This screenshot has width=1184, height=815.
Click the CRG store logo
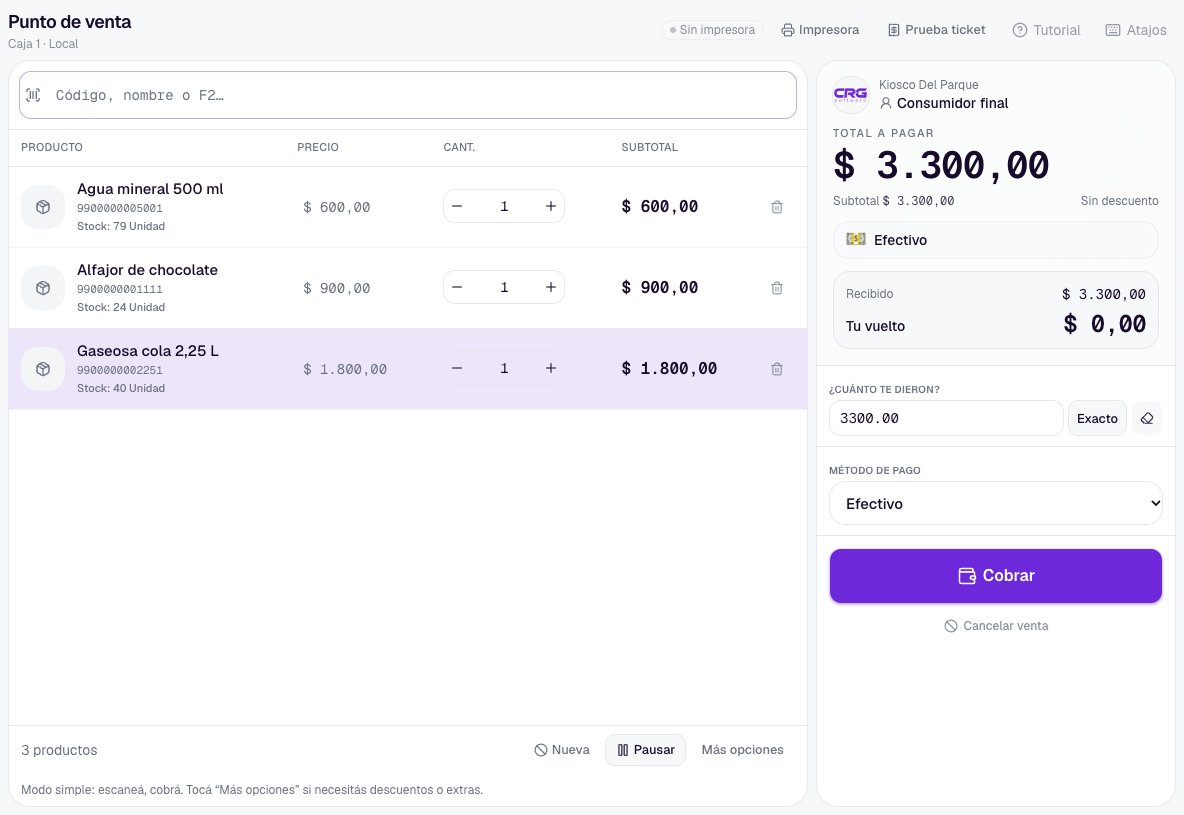click(850, 95)
